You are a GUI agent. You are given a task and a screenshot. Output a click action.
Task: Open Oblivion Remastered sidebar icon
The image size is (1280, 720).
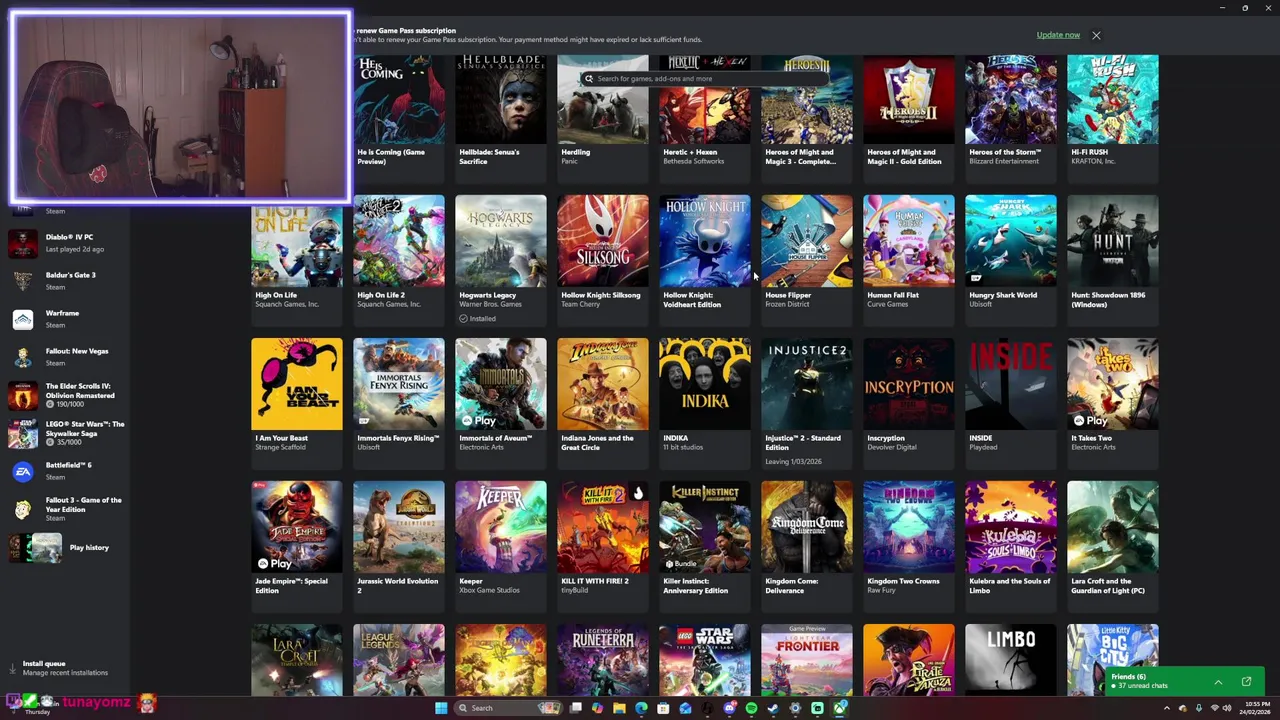pos(23,395)
